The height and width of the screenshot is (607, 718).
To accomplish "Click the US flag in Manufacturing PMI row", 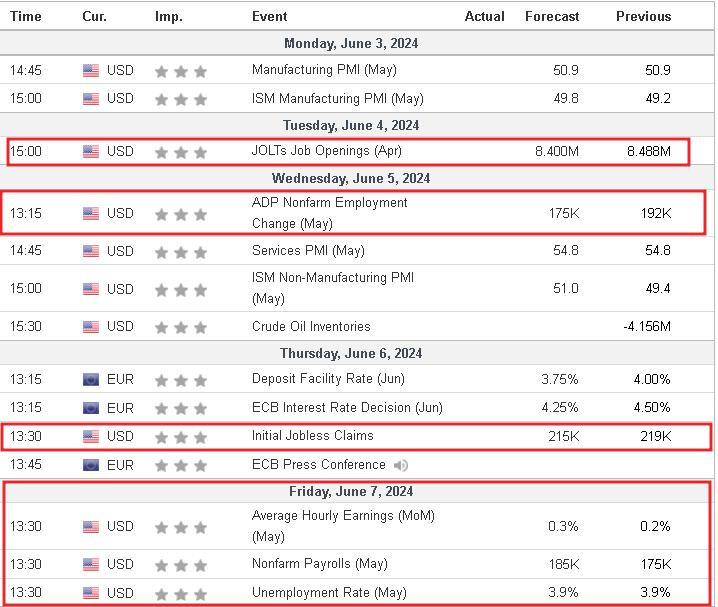I will 91,70.
